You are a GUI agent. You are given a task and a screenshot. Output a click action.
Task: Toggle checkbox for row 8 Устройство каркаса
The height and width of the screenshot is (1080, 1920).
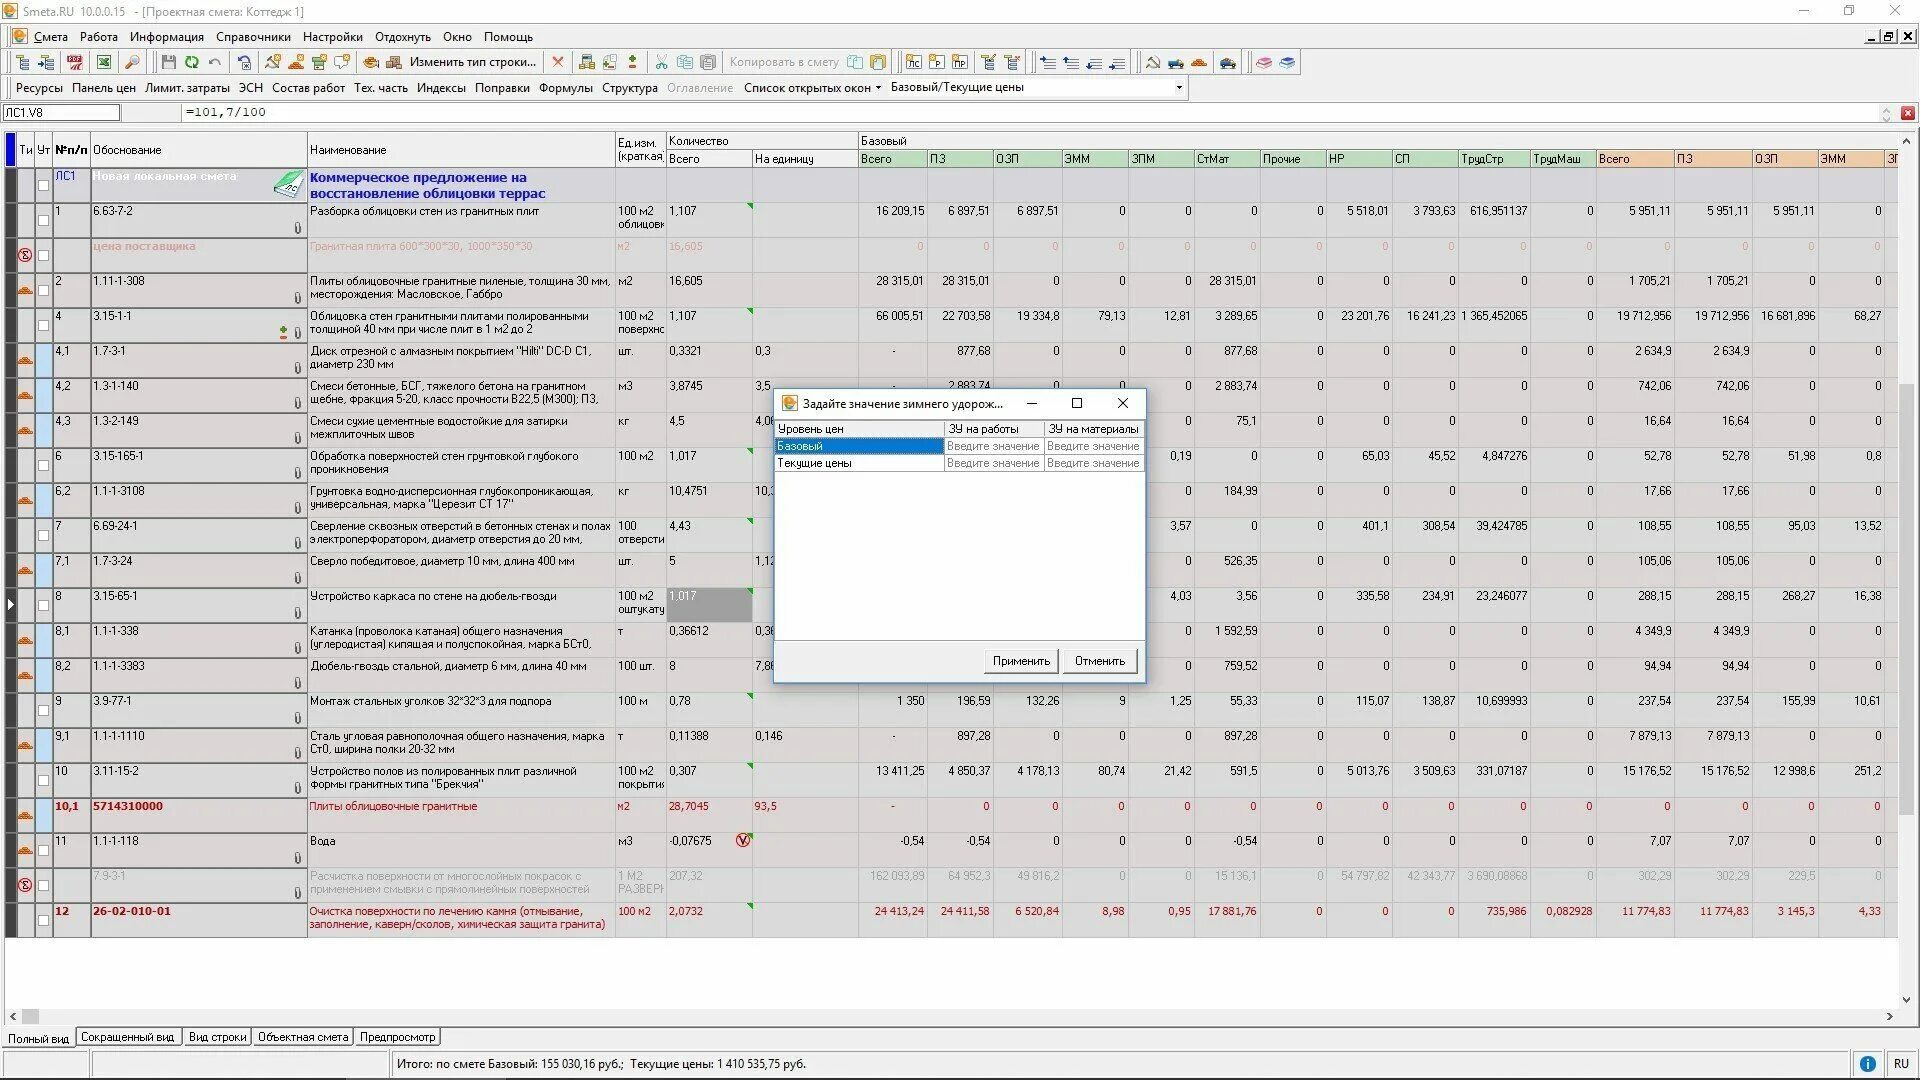pyautogui.click(x=43, y=605)
